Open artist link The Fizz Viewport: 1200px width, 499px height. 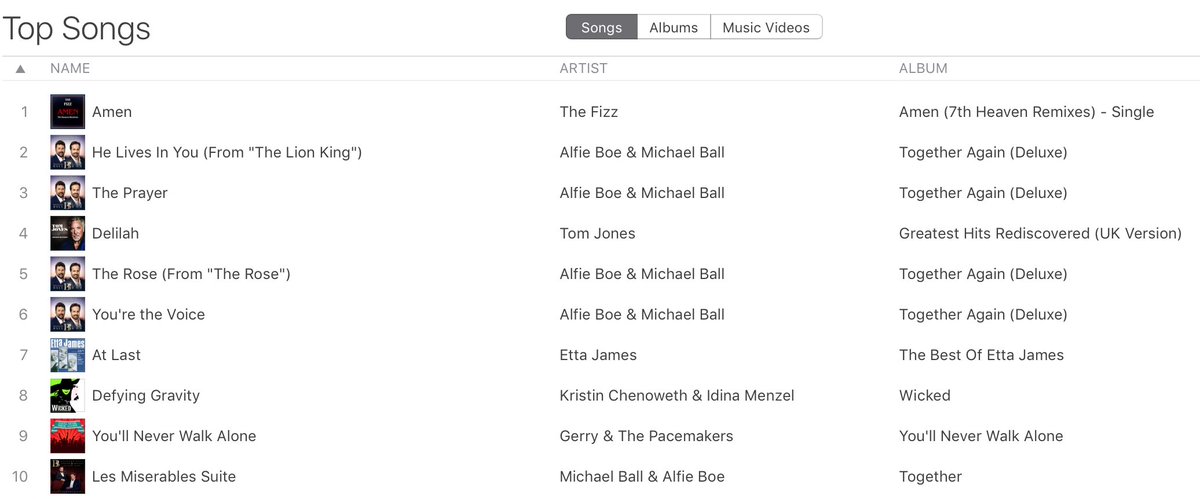pyautogui.click(x=589, y=112)
